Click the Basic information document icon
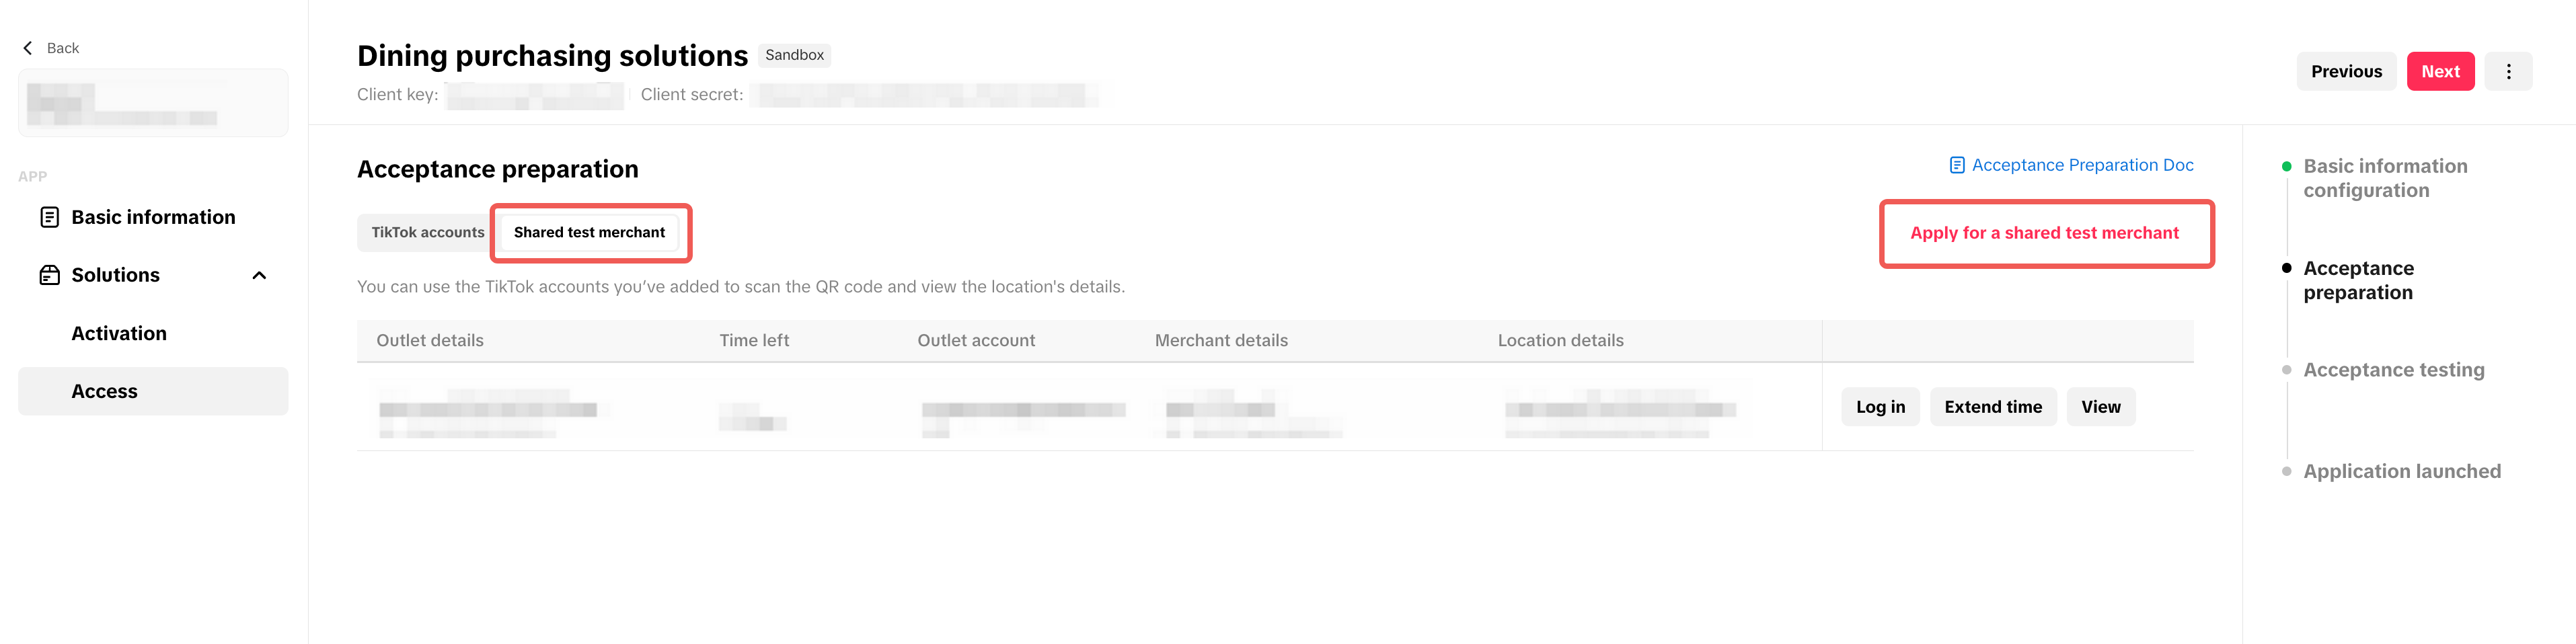Screen dimensions: 2576x644 click(49, 217)
